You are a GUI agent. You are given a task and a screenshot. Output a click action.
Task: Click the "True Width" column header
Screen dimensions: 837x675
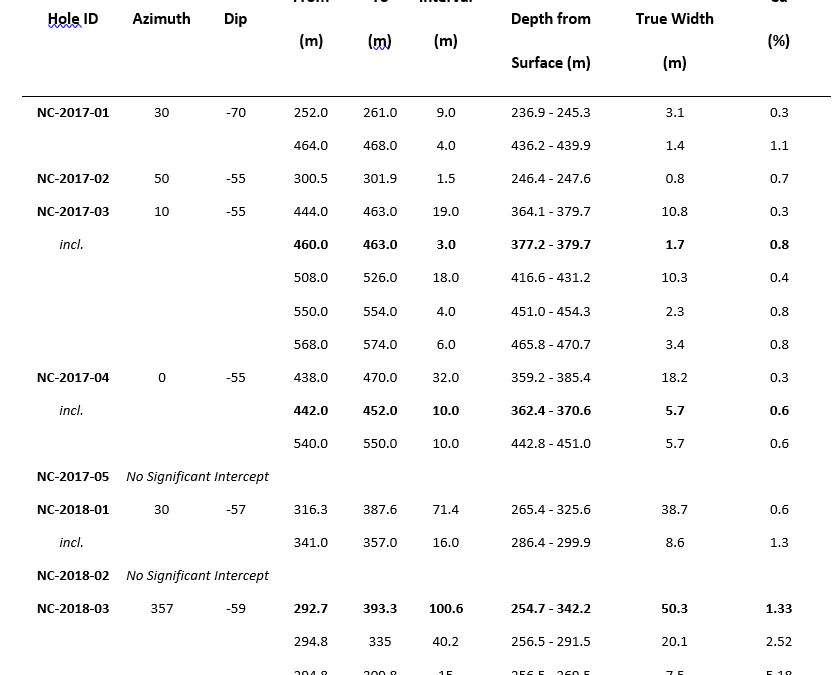coord(675,19)
